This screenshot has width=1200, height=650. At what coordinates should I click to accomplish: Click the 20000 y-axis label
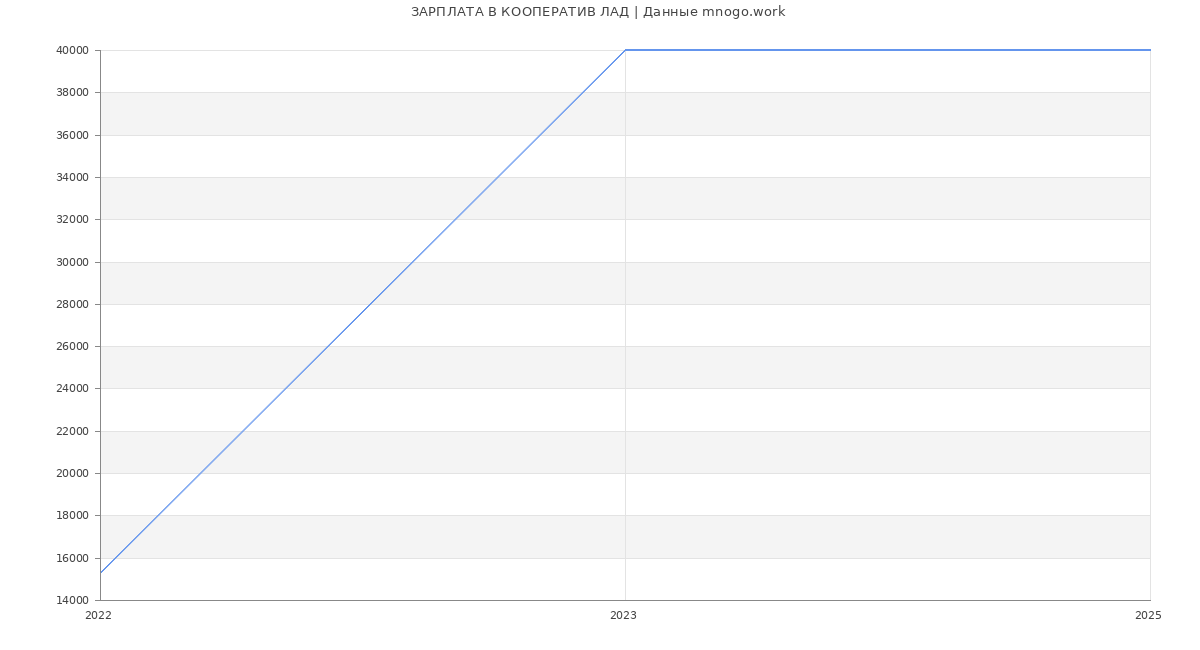tap(72, 474)
